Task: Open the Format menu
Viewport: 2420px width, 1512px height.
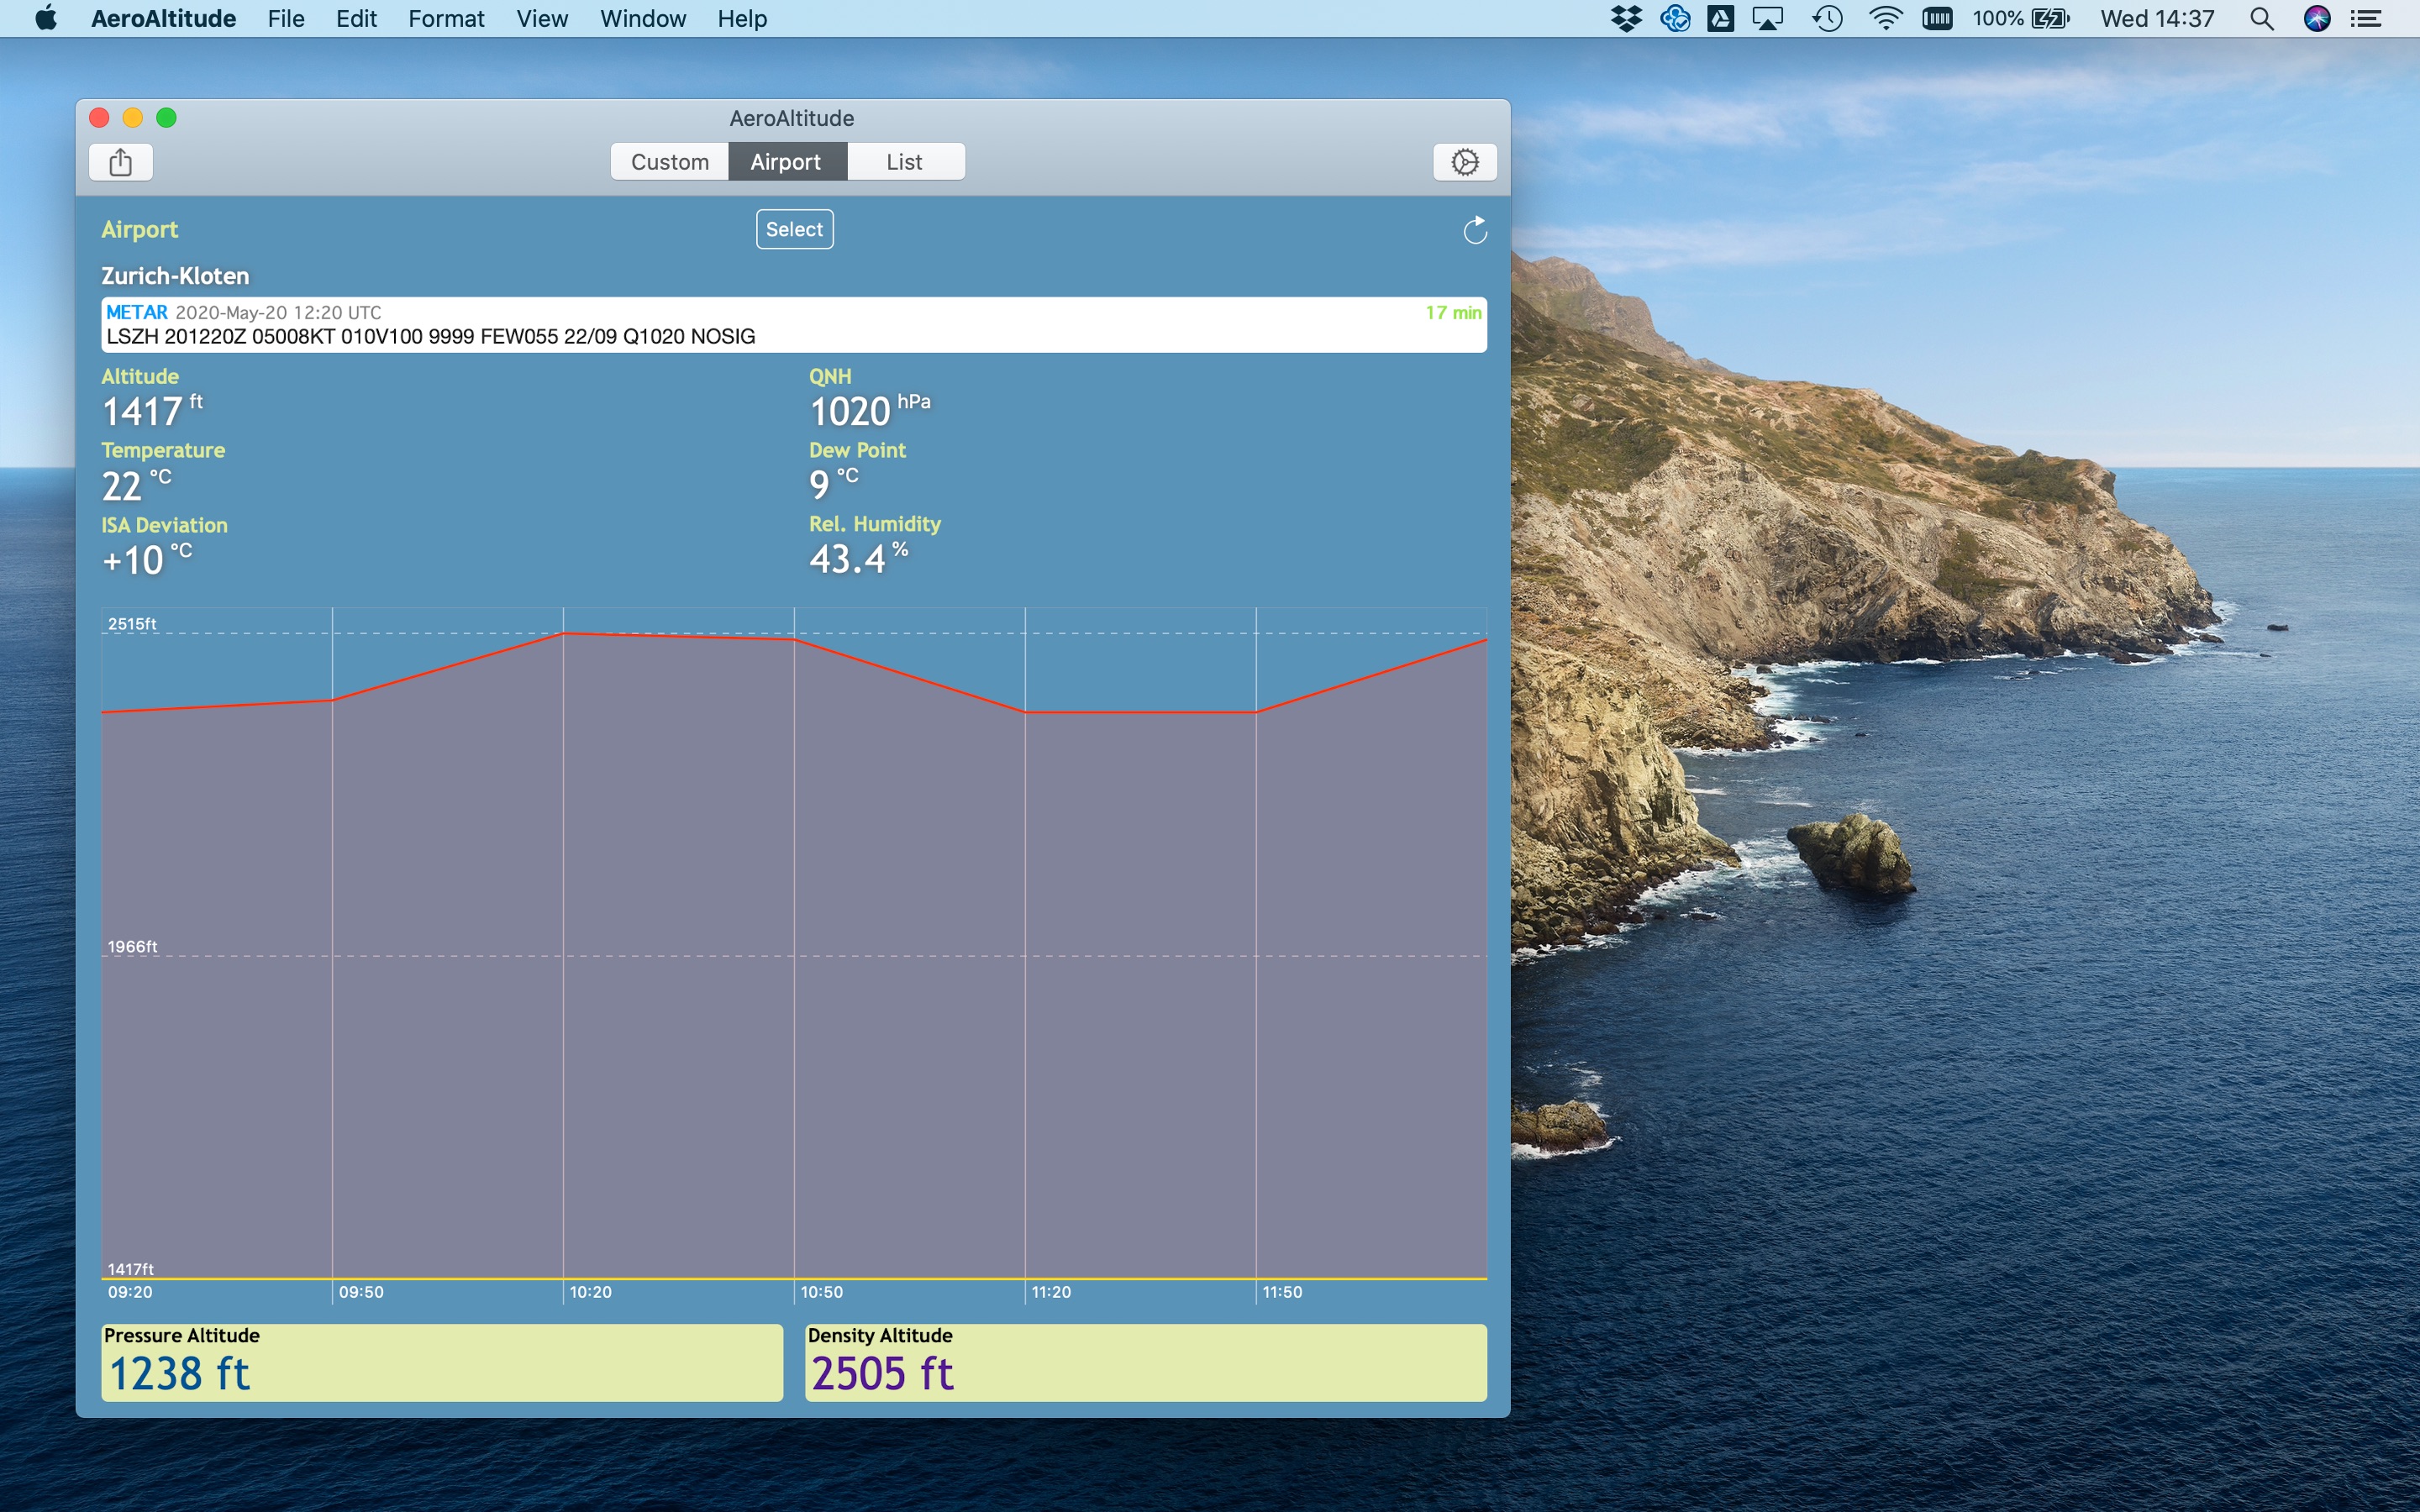Action: [x=446, y=18]
